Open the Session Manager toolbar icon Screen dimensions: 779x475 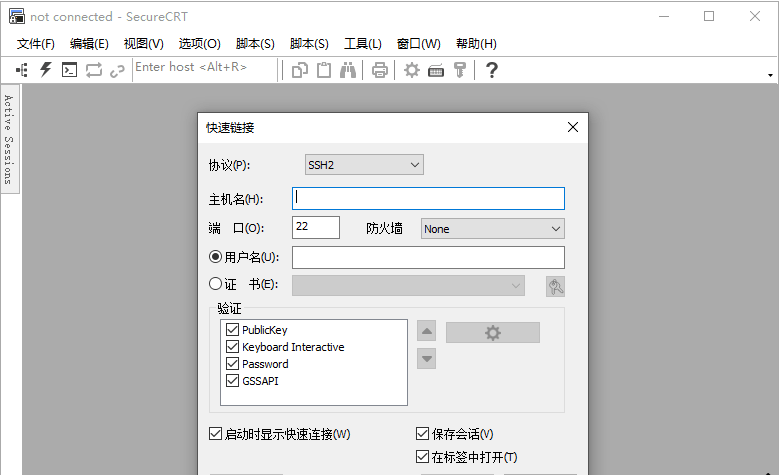point(21,69)
